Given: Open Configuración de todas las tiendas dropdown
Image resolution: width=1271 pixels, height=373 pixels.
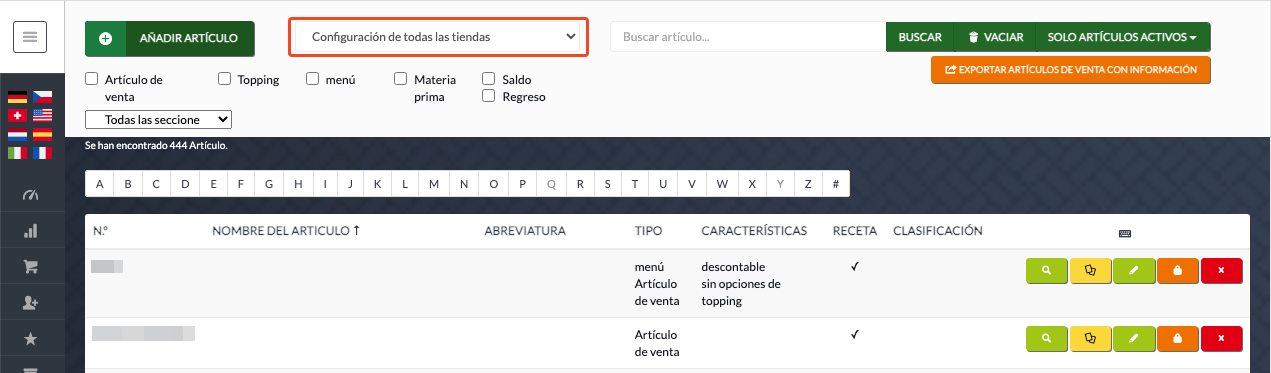Looking at the screenshot, I should tap(439, 36).
